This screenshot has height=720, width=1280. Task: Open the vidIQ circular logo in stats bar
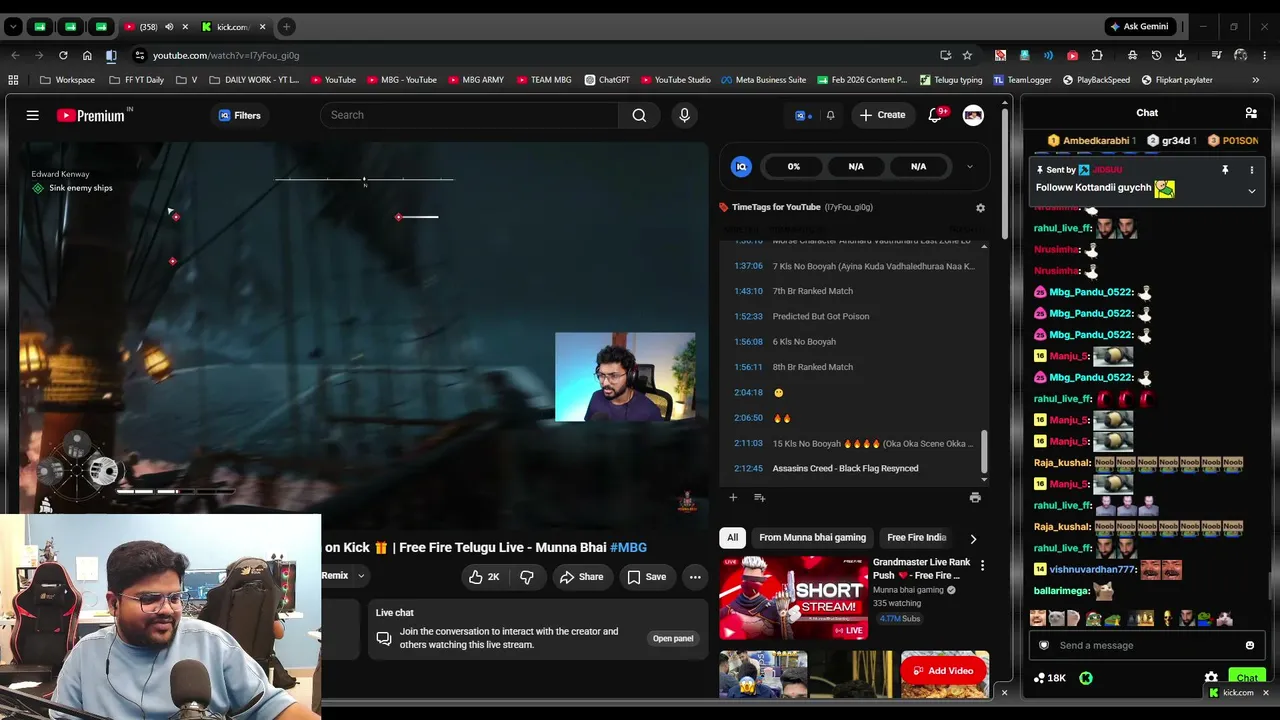pos(741,167)
